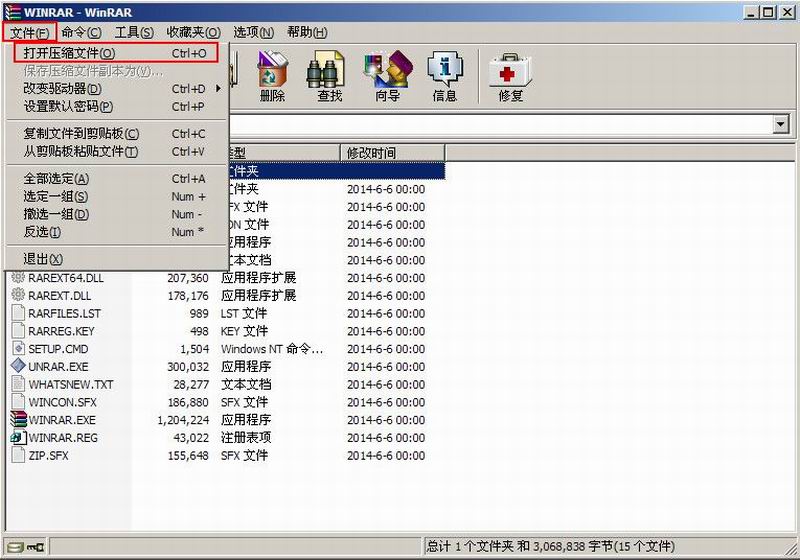The image size is (800, 560).
Task: Click the 修复 (Repair) first-aid icon
Action: tap(510, 77)
